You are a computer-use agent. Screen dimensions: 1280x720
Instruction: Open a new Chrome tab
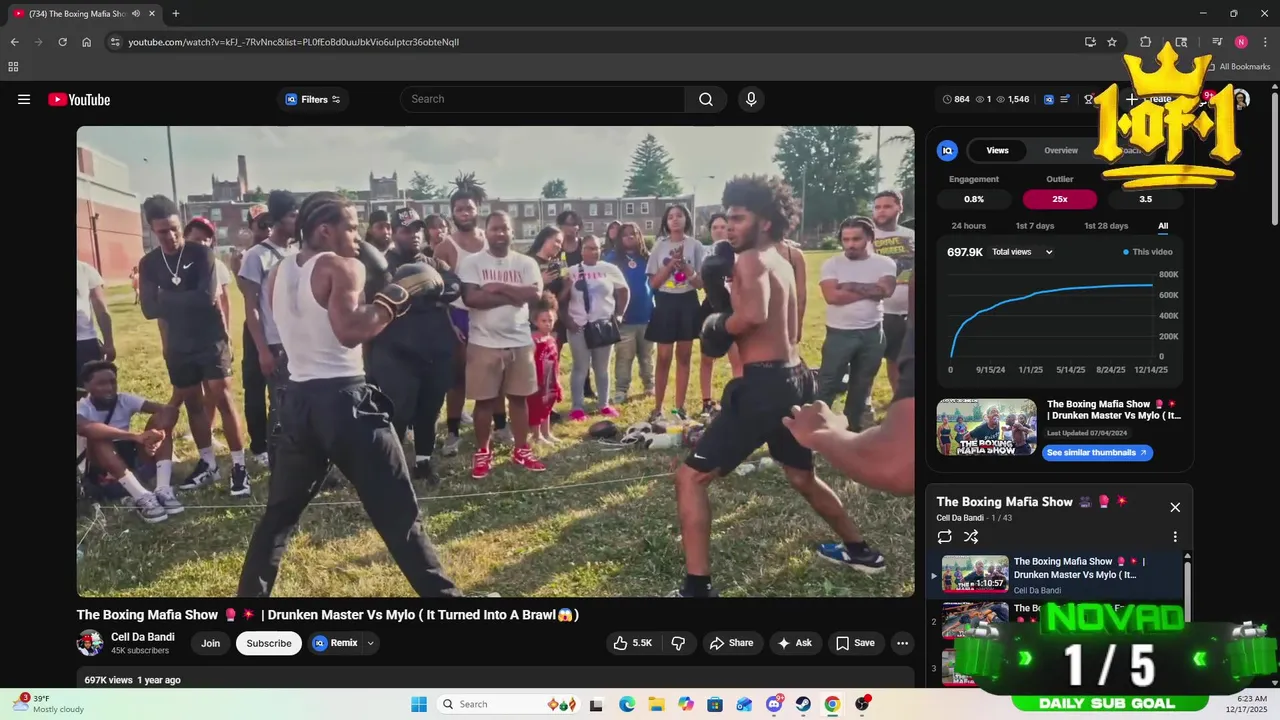tap(176, 13)
